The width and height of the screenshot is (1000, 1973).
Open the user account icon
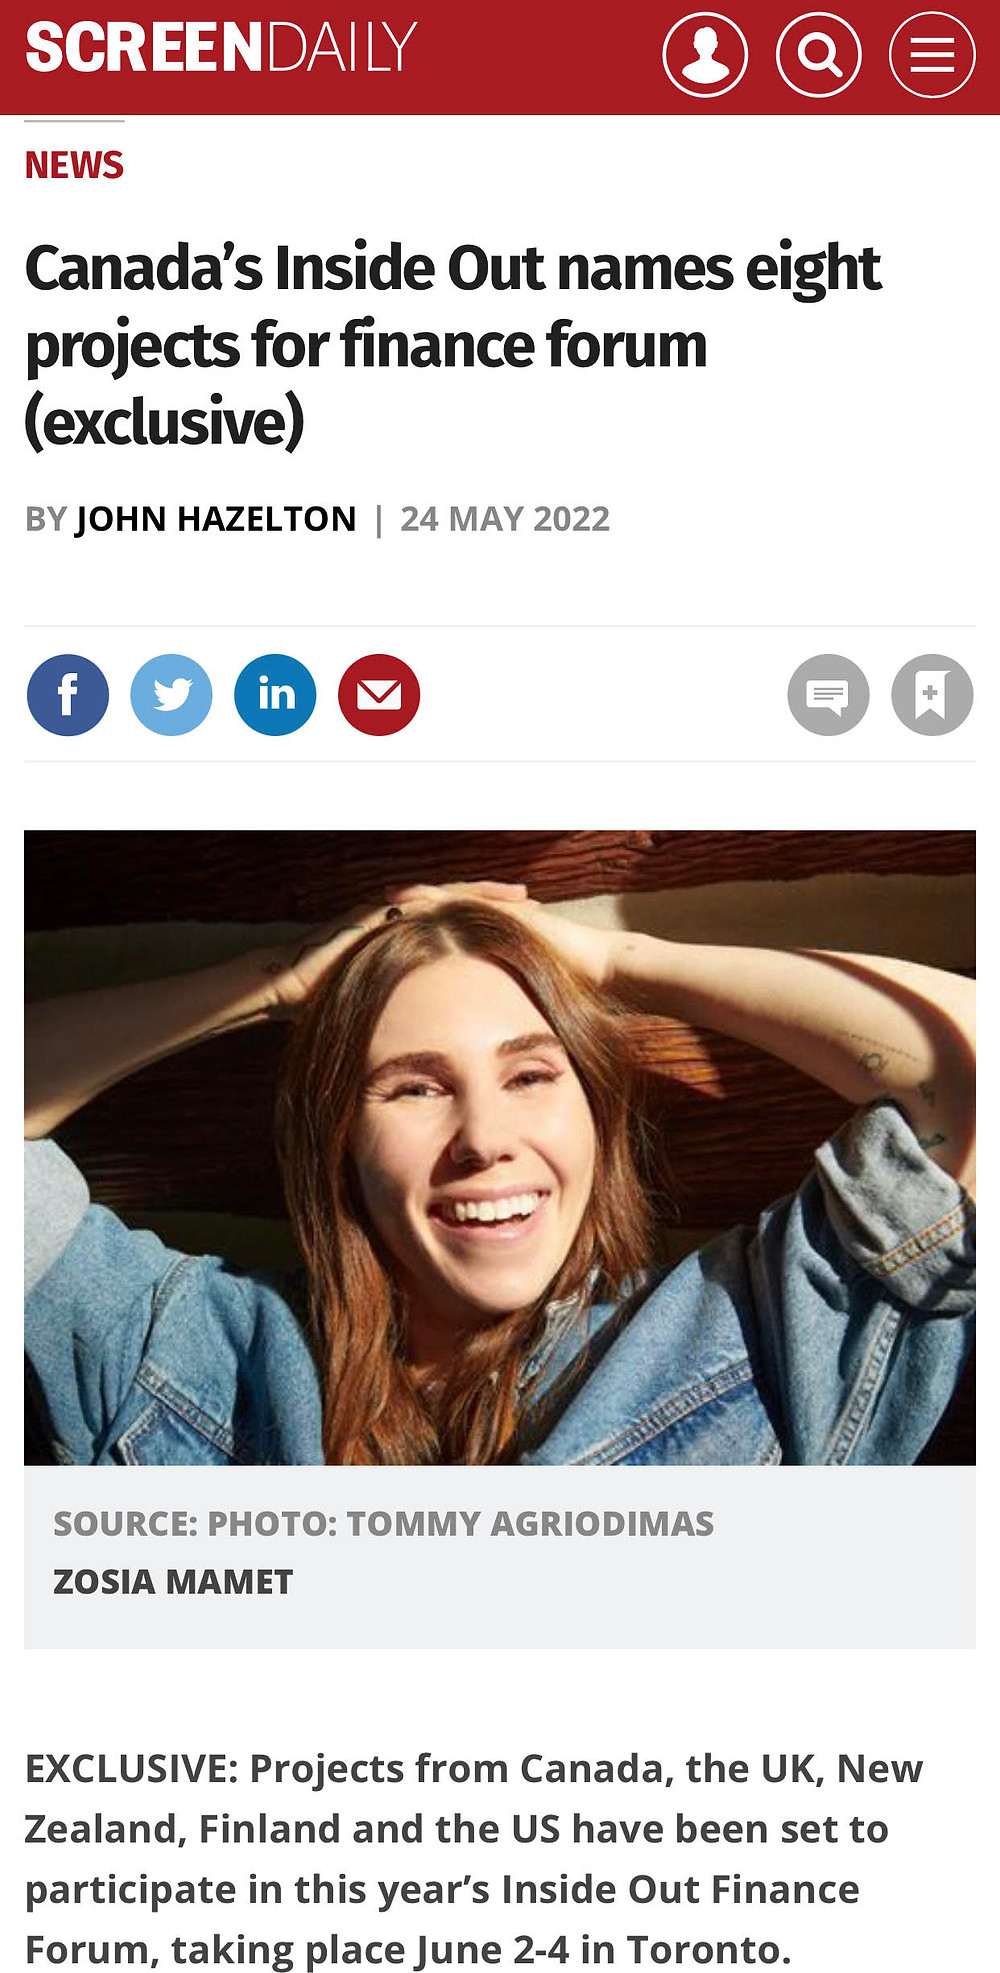click(x=705, y=54)
